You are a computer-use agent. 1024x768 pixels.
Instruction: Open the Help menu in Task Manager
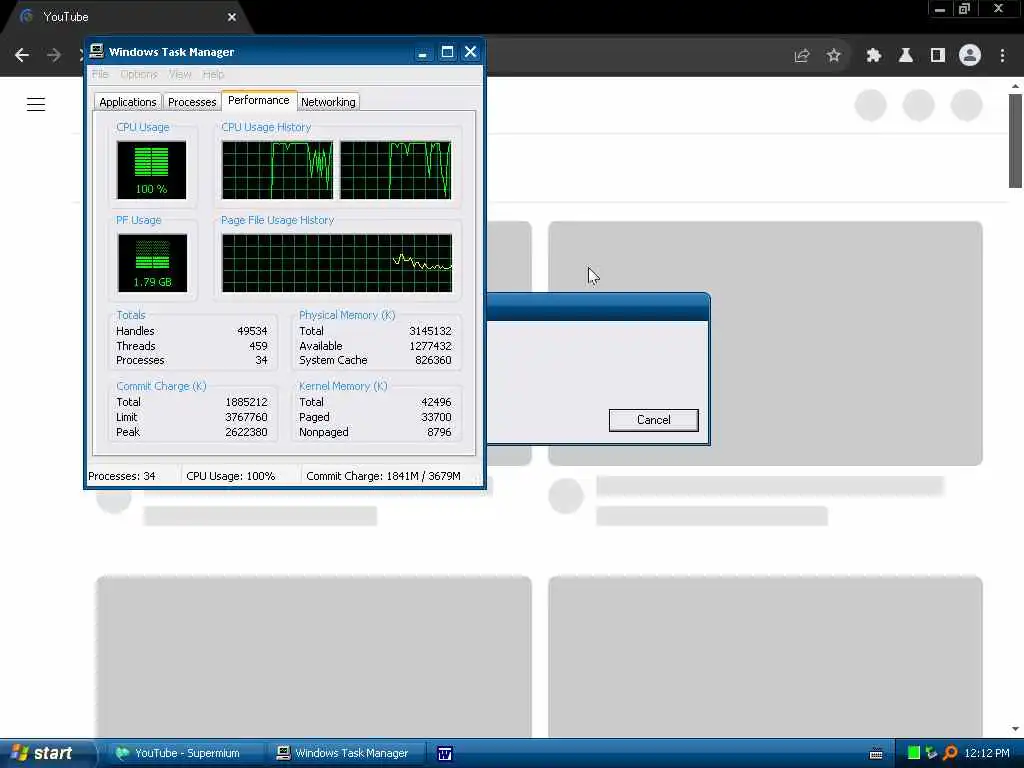point(213,74)
